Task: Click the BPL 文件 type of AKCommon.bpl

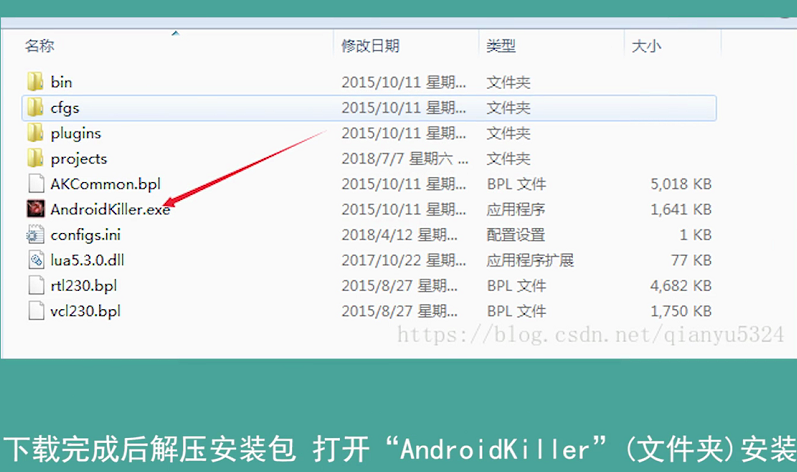Action: point(516,184)
